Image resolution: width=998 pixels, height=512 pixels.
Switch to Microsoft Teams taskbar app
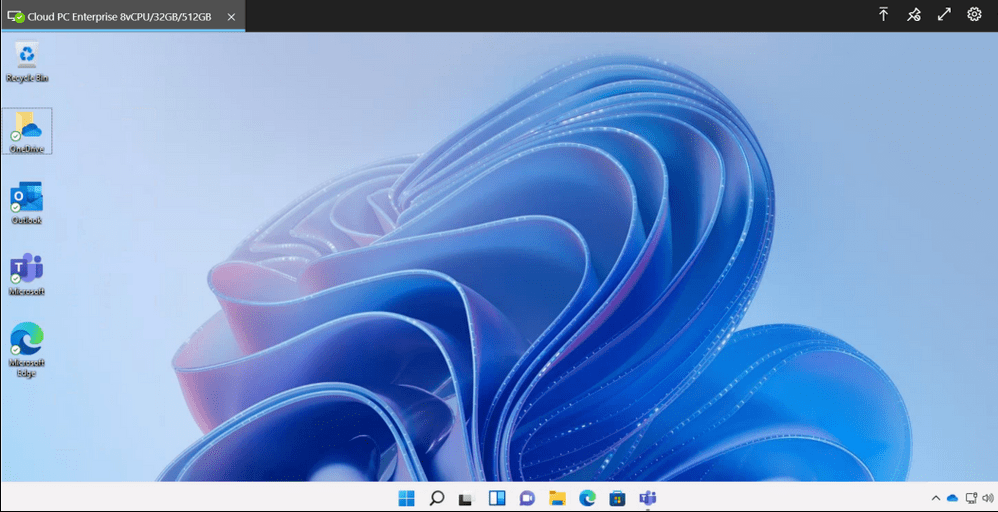pyautogui.click(x=647, y=498)
